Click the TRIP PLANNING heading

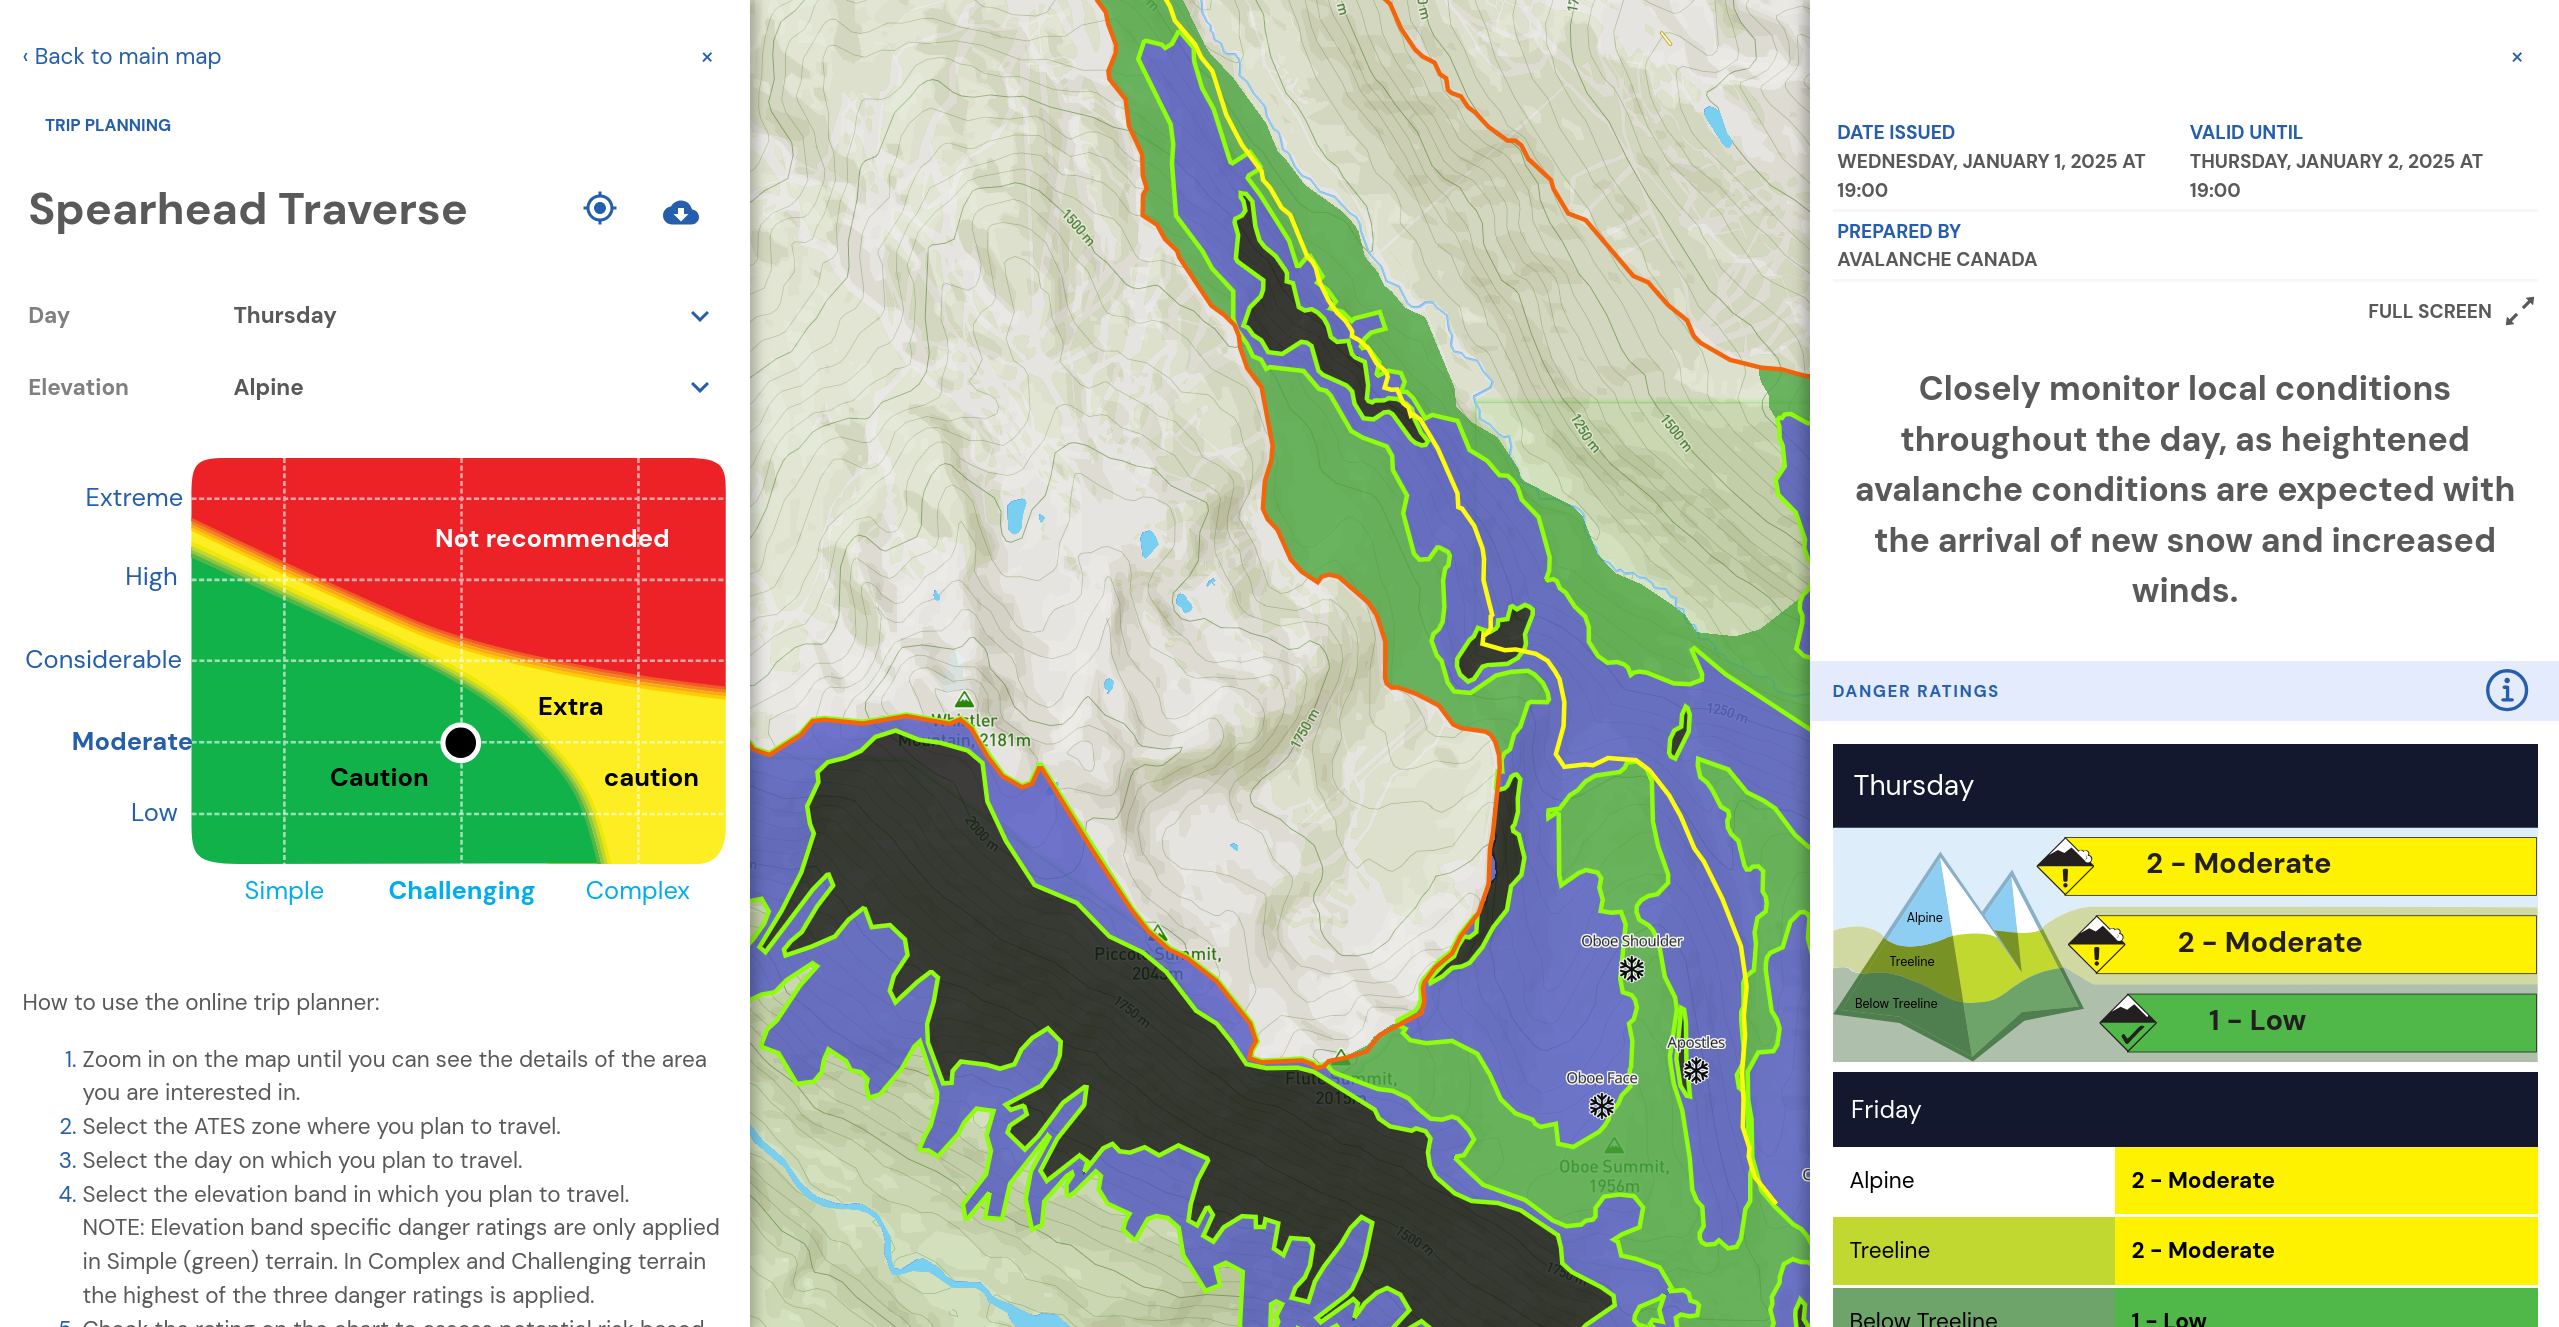click(x=108, y=125)
